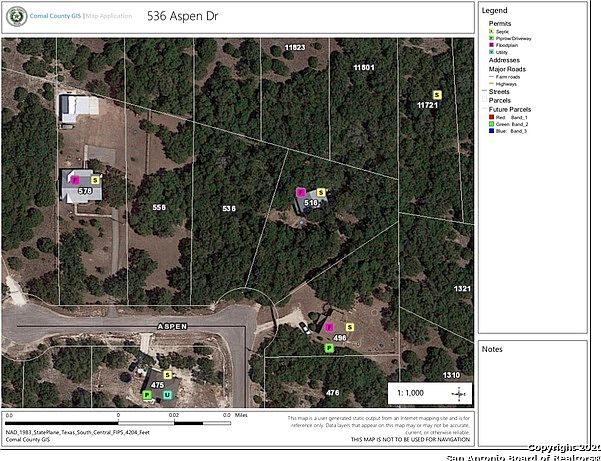
Task: Click address label 496
Action: 340,338
